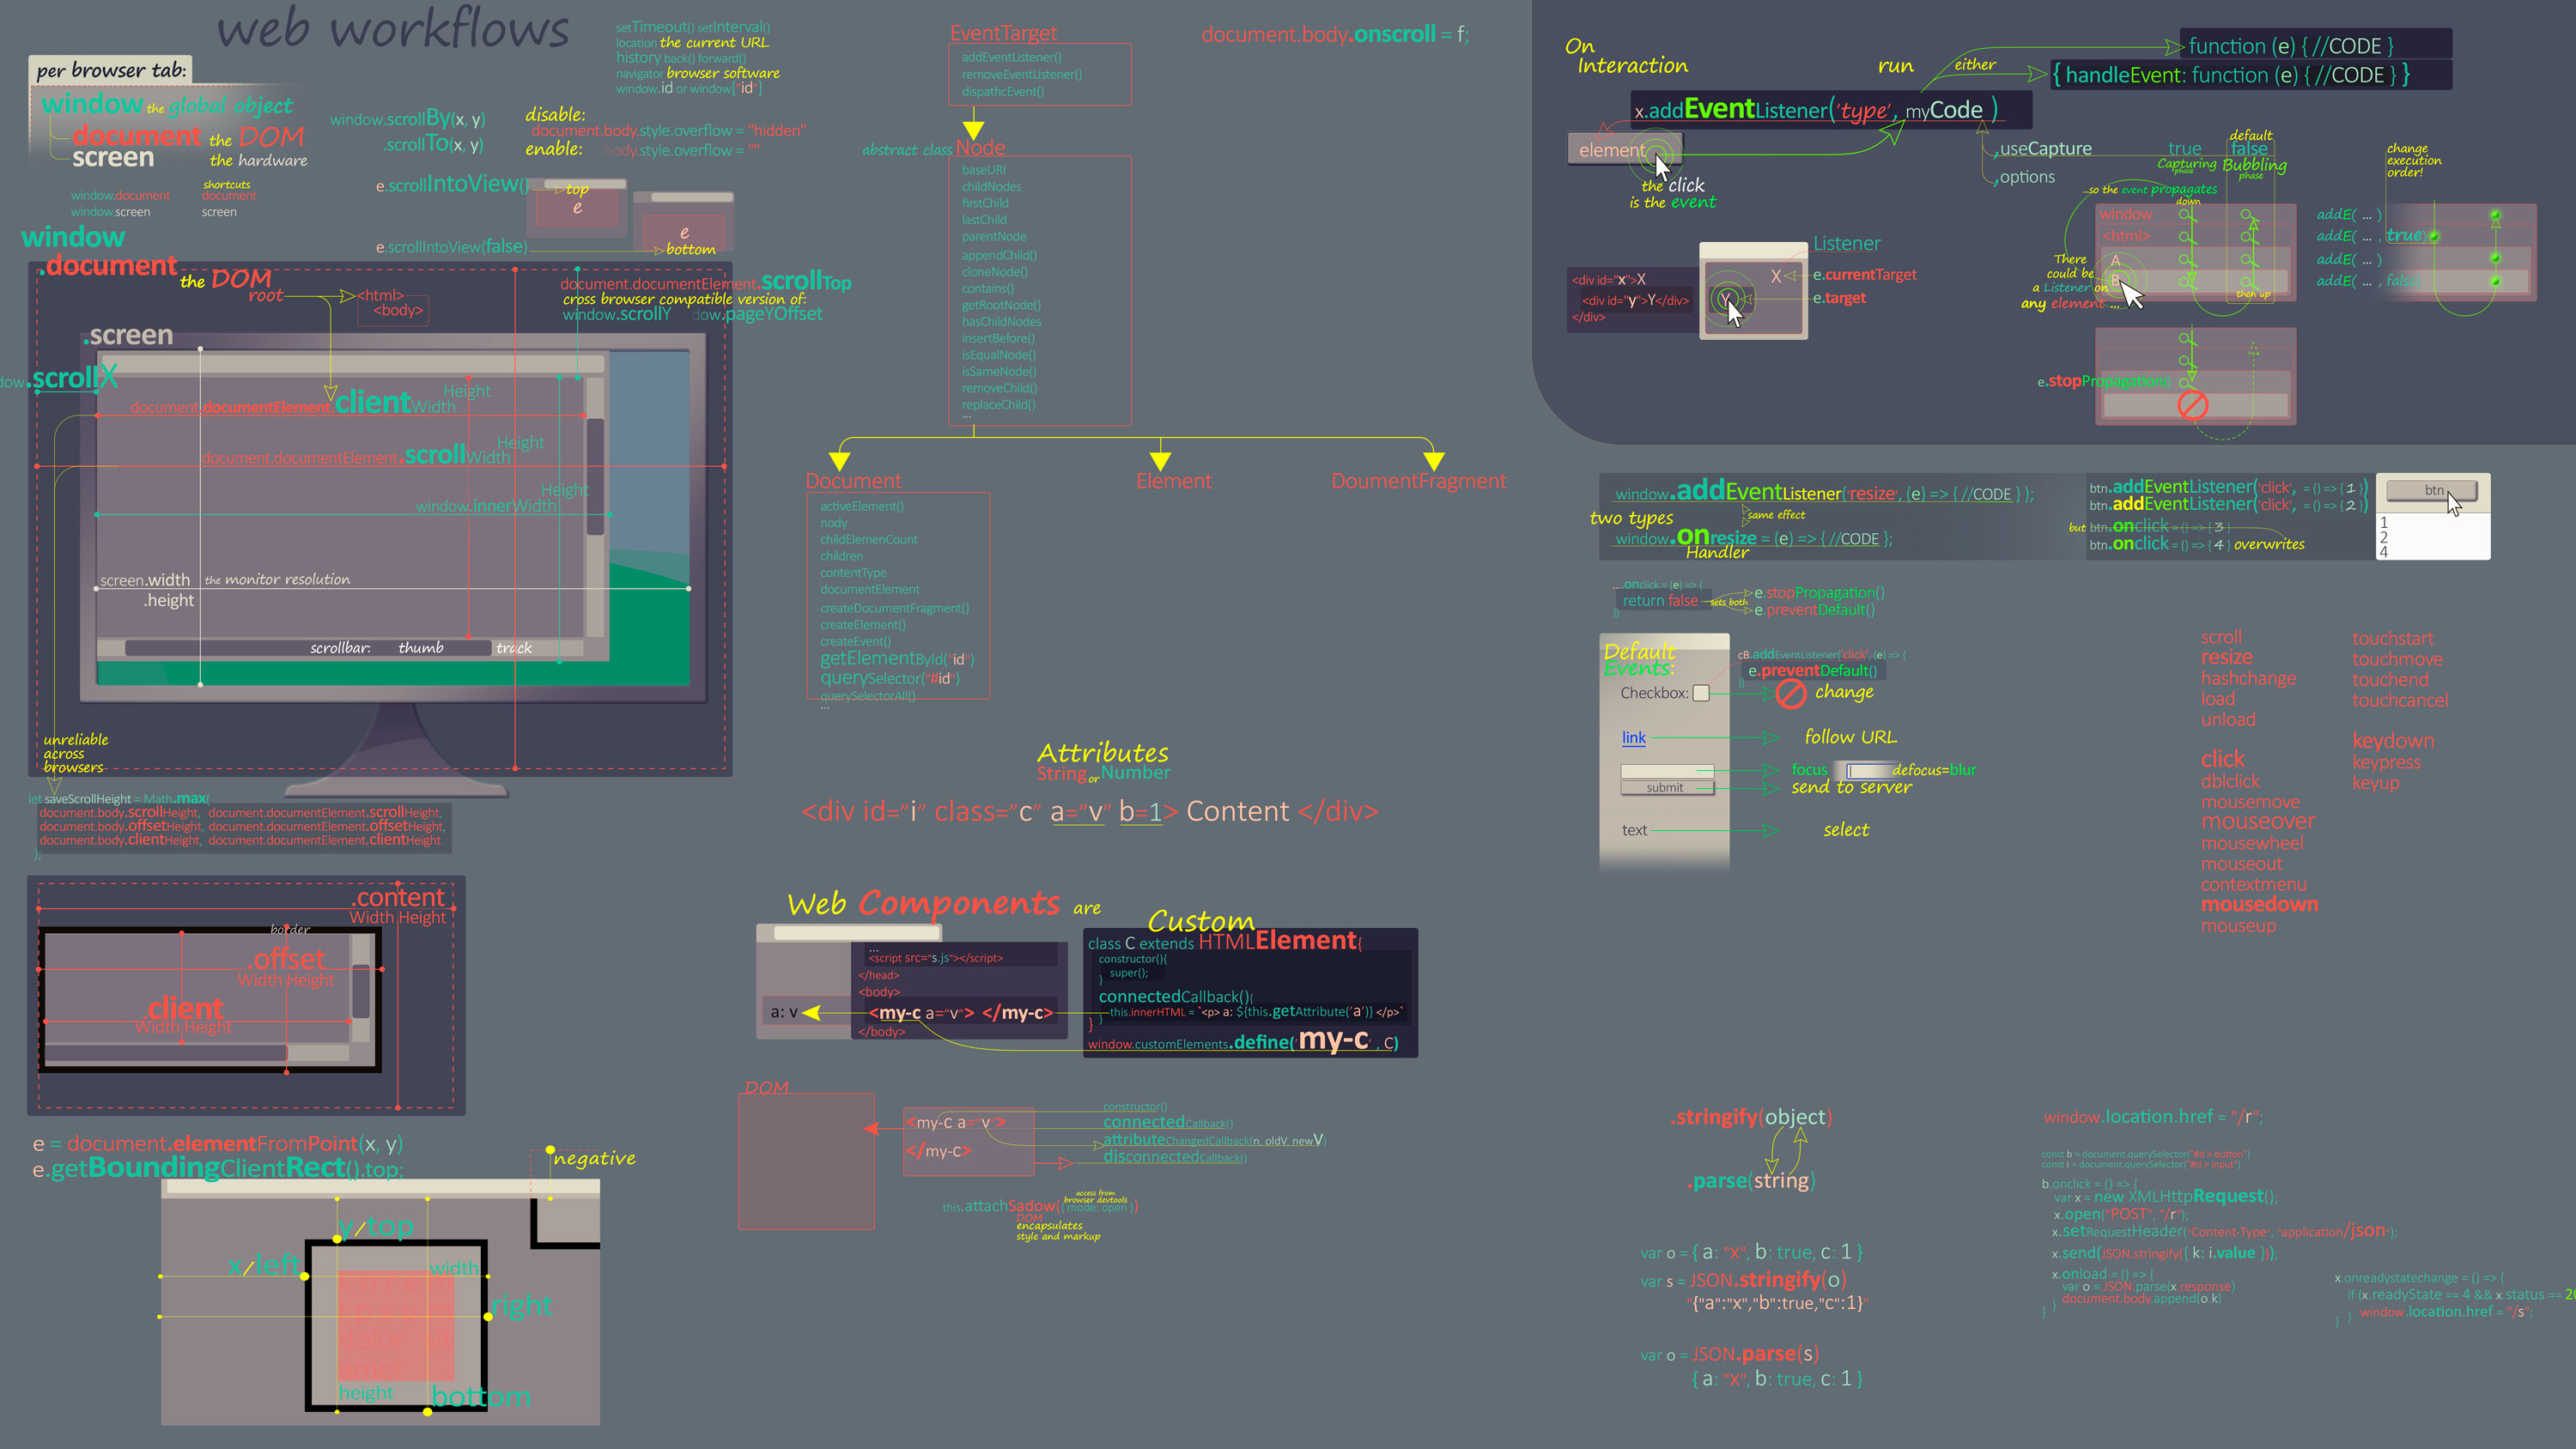Image resolution: width=2576 pixels, height=1449 pixels.
Task: Click the red prohibition icon under e.stopPropagation
Action: 2192,405
